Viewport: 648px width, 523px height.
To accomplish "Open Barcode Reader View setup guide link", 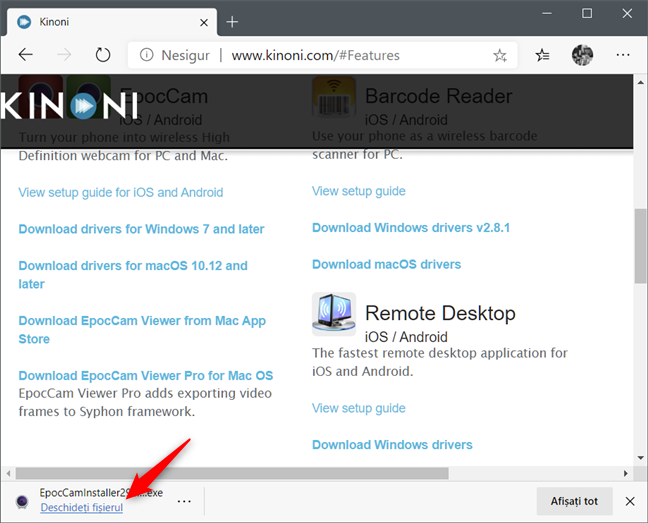I will [359, 191].
